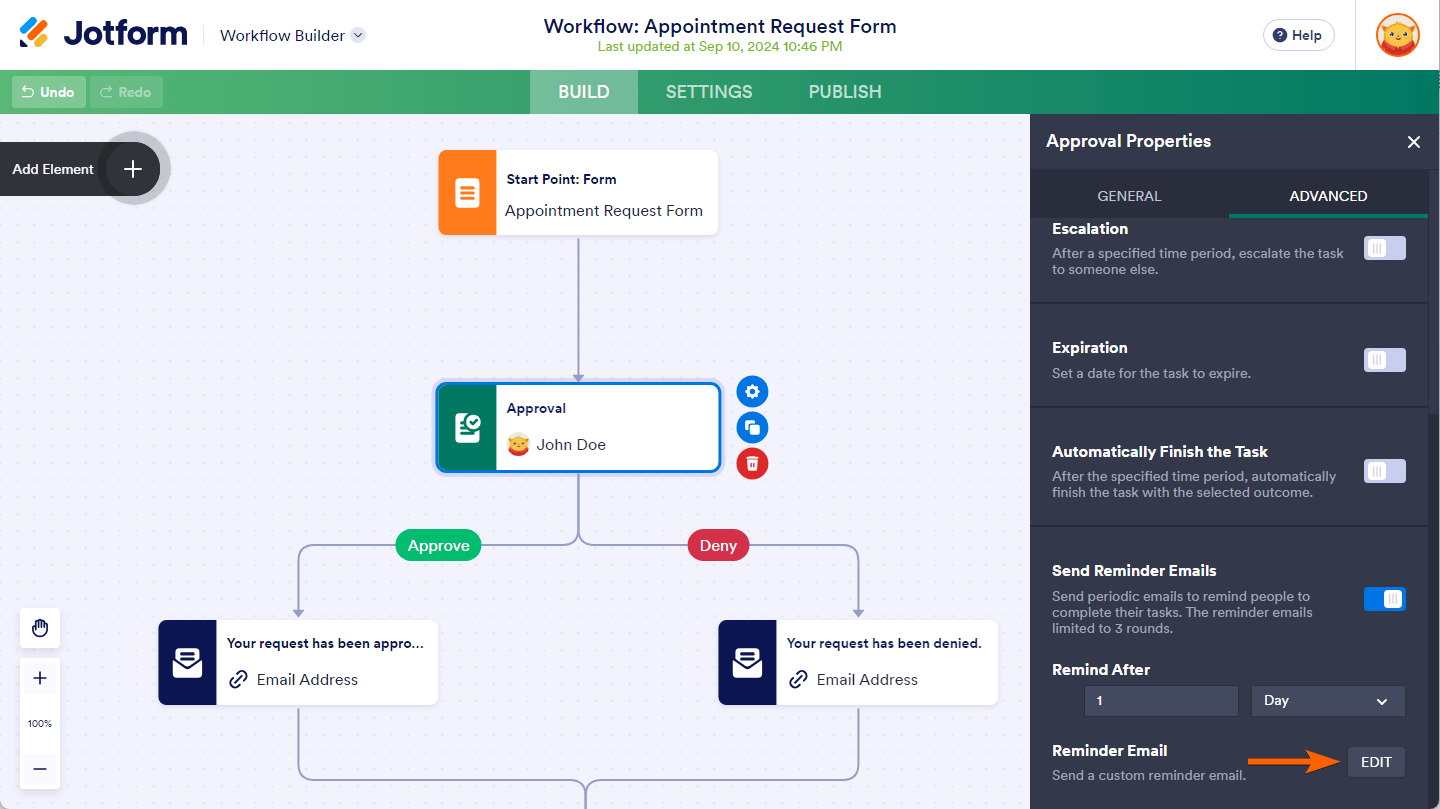Edit the Reminder Email
Screen dimensions: 1440x809
pyautogui.click(x=1376, y=762)
